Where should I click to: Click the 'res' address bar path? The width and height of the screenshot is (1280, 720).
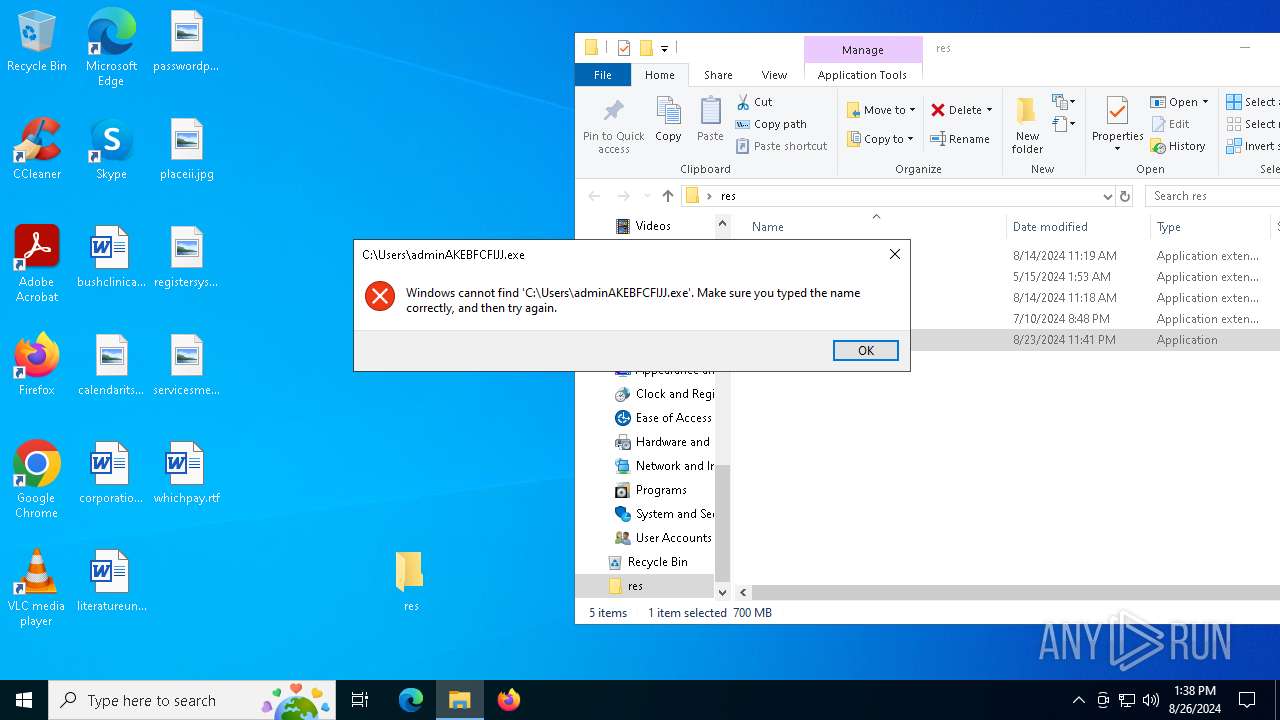(728, 196)
